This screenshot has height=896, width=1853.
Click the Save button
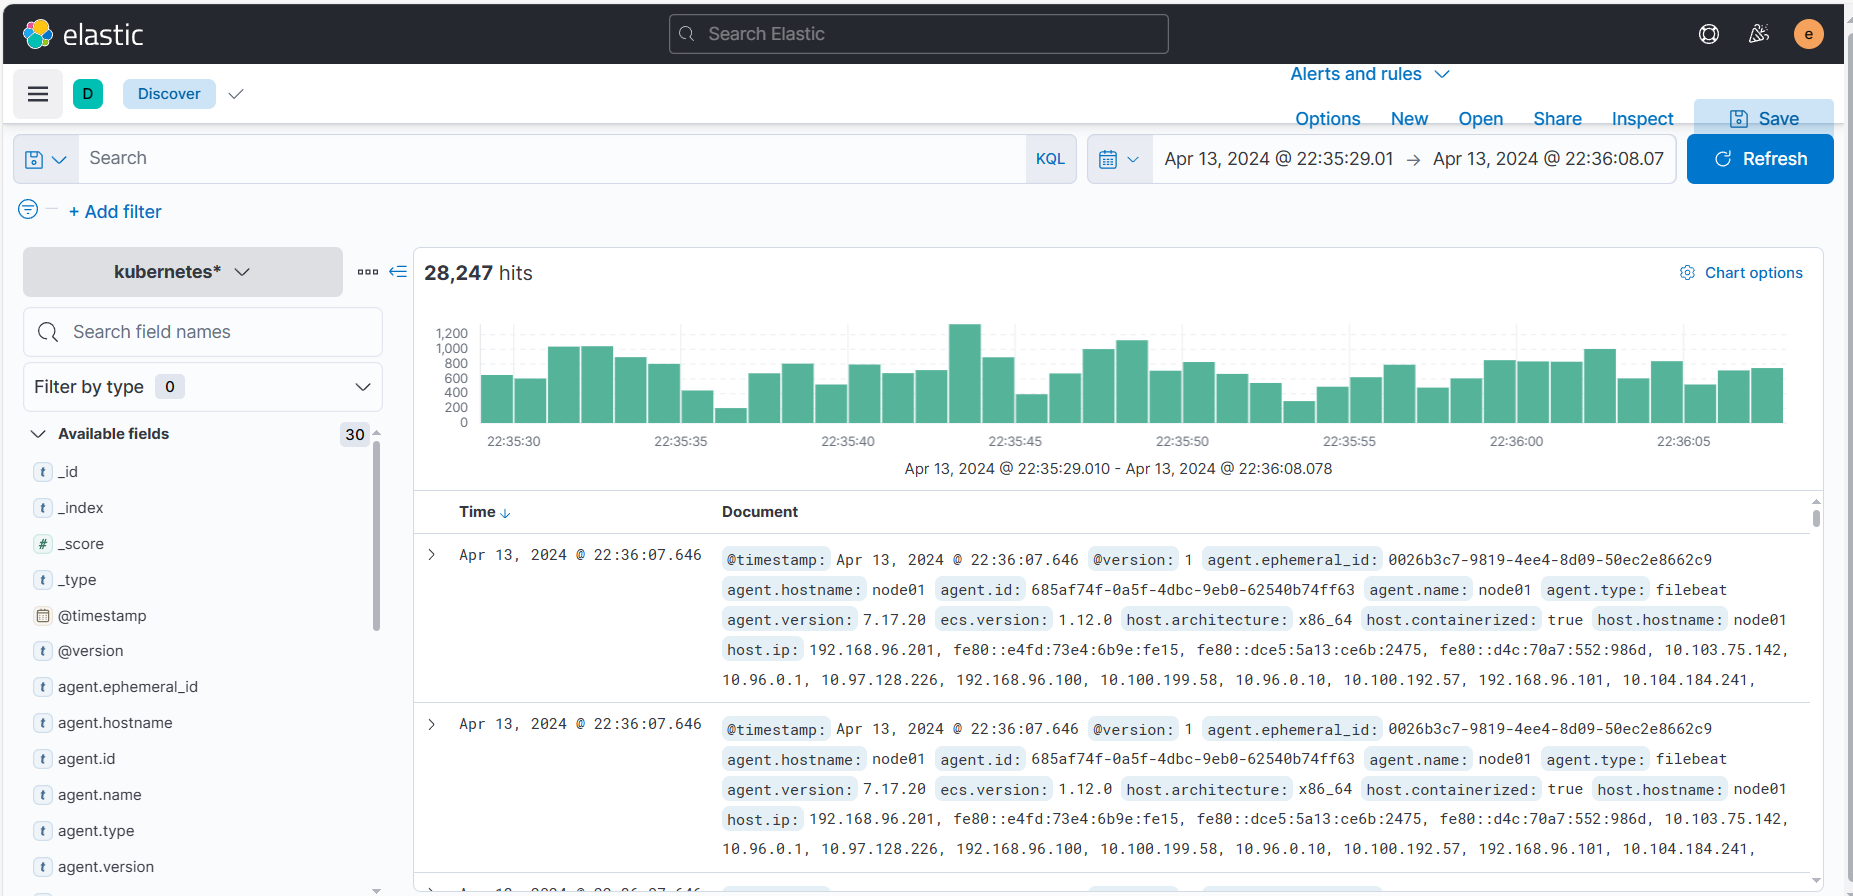tap(1764, 118)
